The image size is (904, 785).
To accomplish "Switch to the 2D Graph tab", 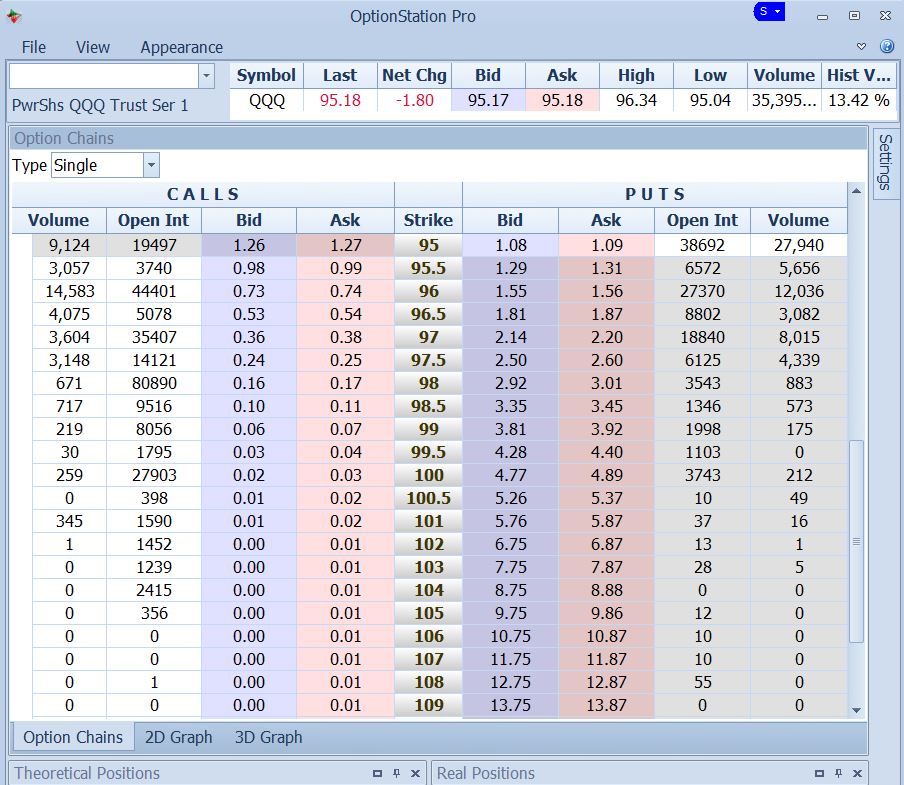I will [178, 737].
